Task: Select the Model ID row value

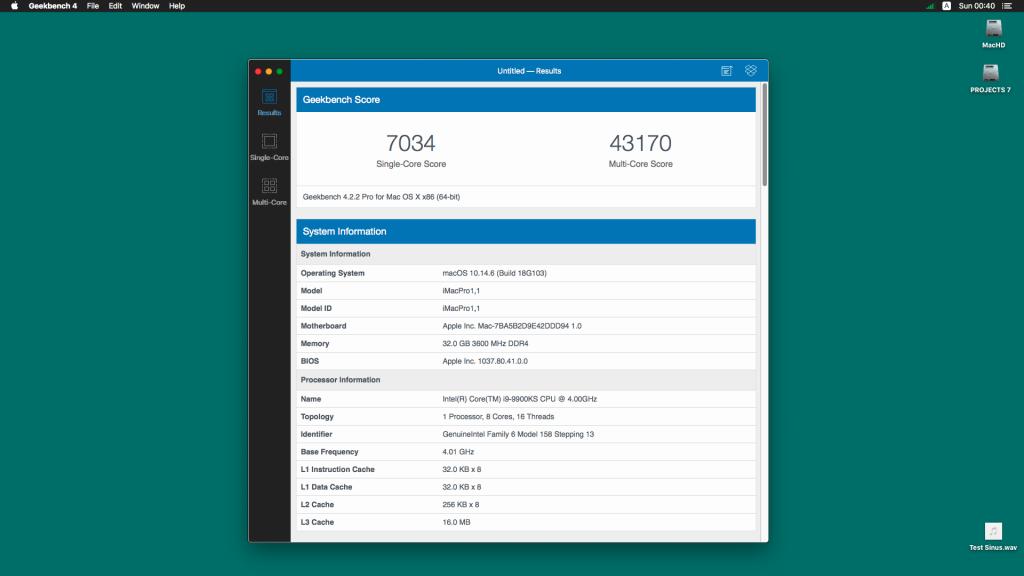Action: tap(461, 308)
